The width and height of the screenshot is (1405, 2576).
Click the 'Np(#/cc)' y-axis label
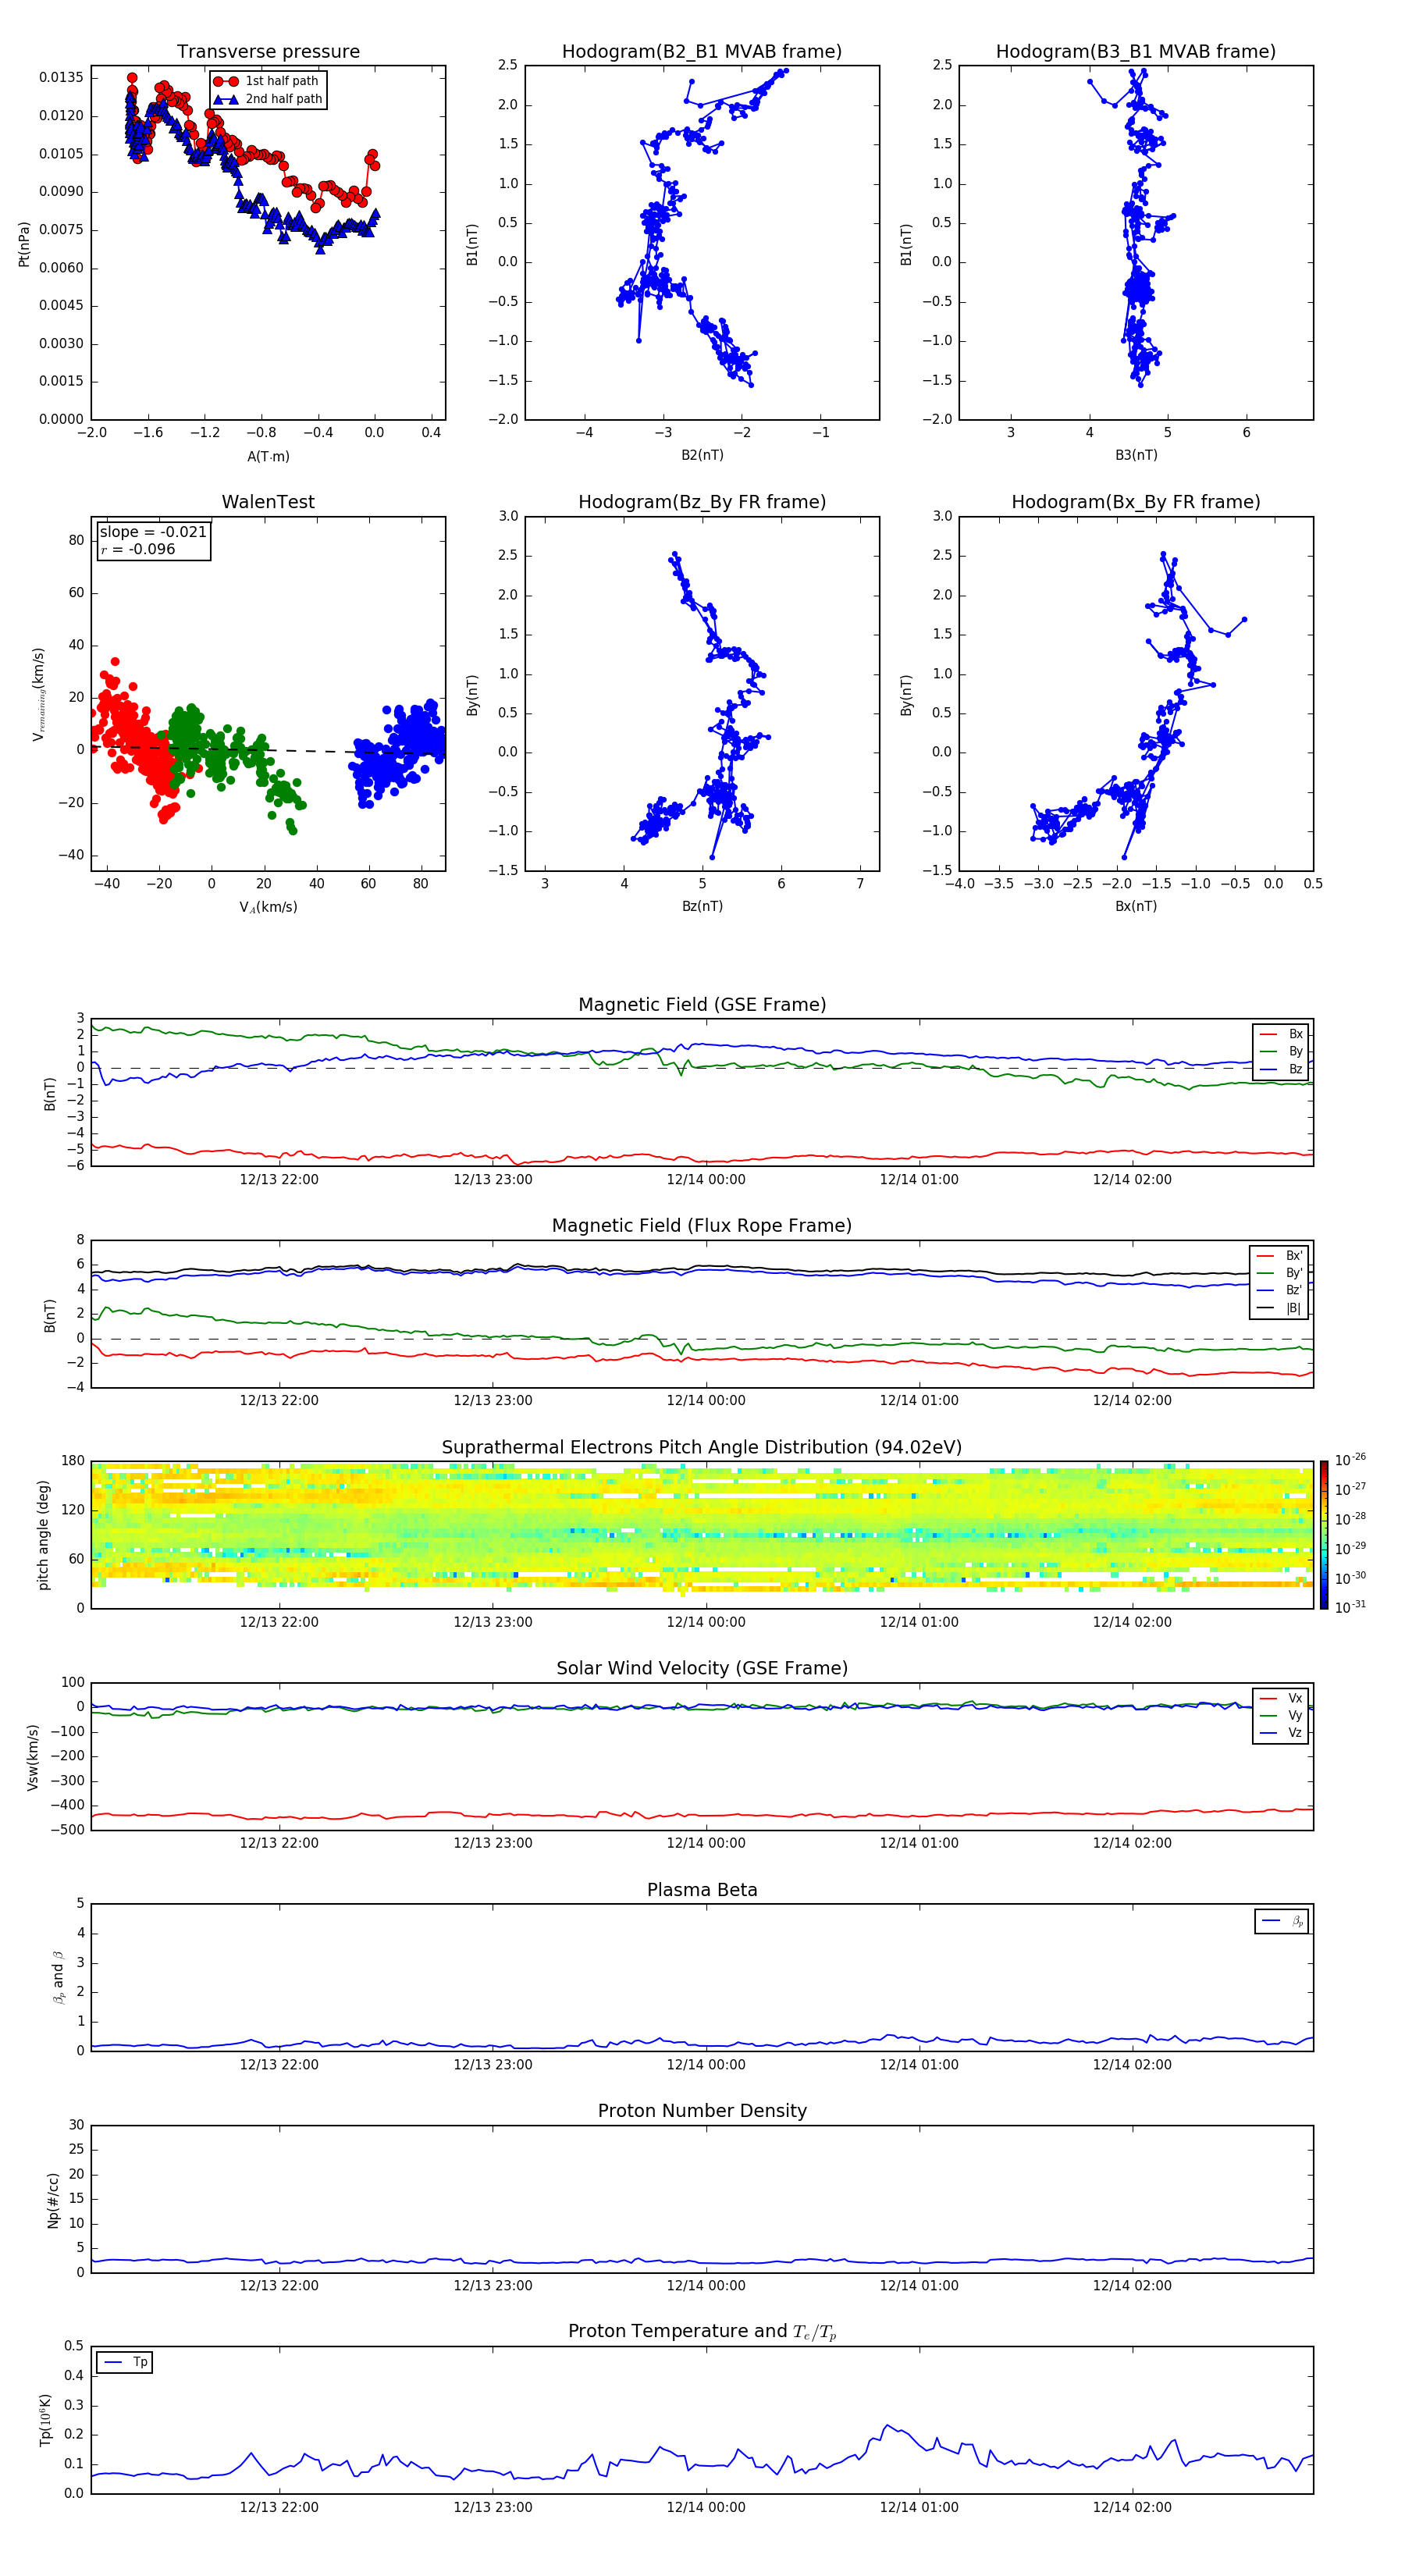pos(53,2199)
